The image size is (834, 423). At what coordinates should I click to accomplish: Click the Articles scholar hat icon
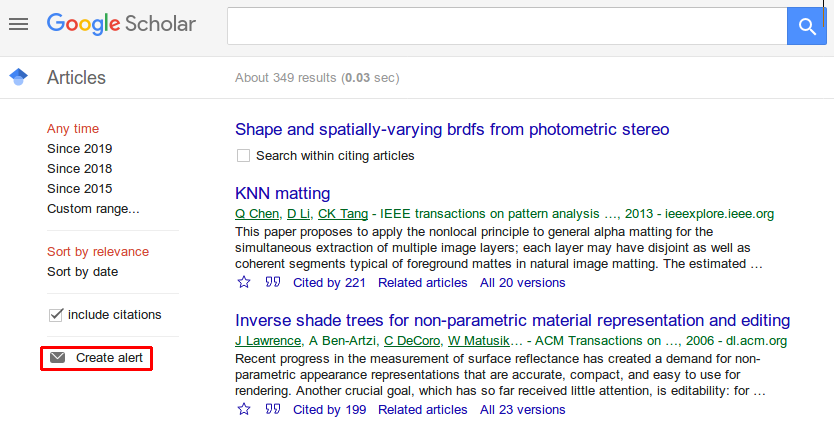click(x=18, y=77)
